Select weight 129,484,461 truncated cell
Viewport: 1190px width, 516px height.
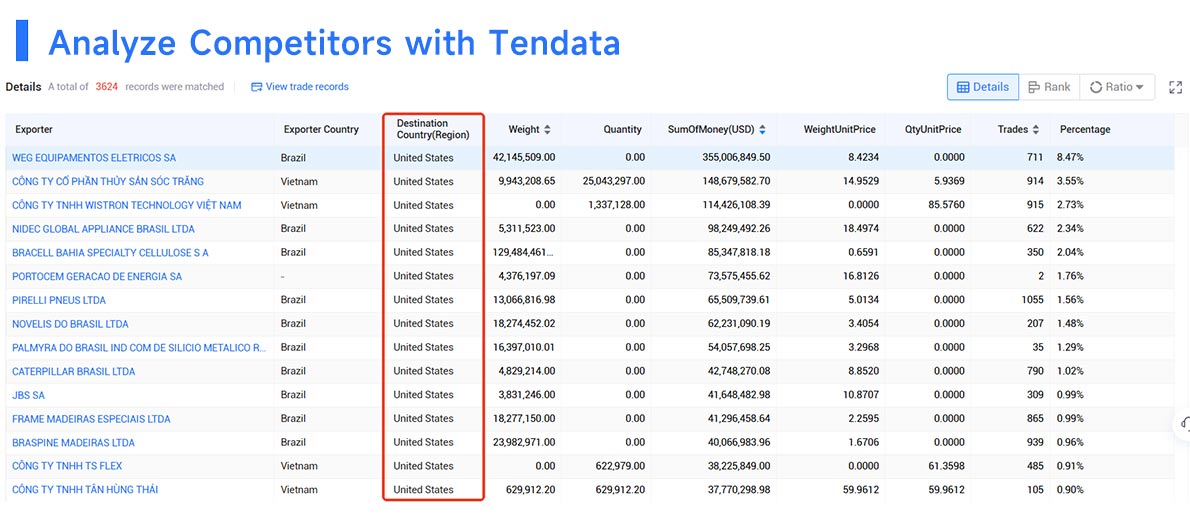[x=524, y=252]
